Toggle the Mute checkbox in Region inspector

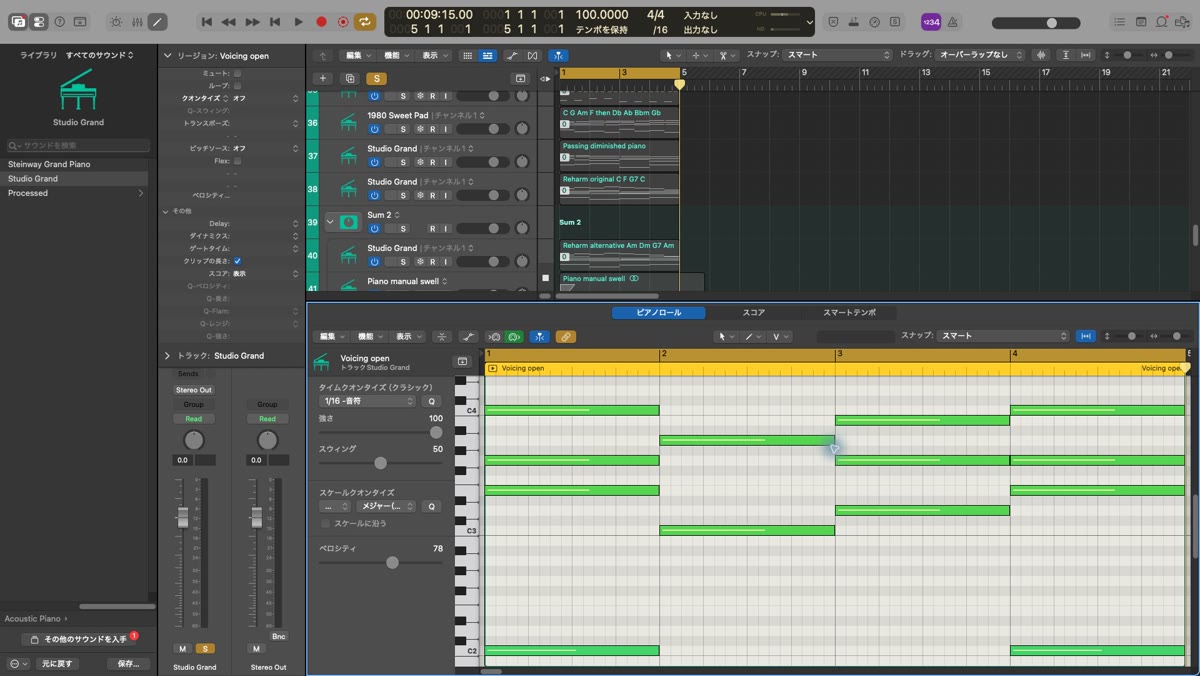pyautogui.click(x=237, y=73)
